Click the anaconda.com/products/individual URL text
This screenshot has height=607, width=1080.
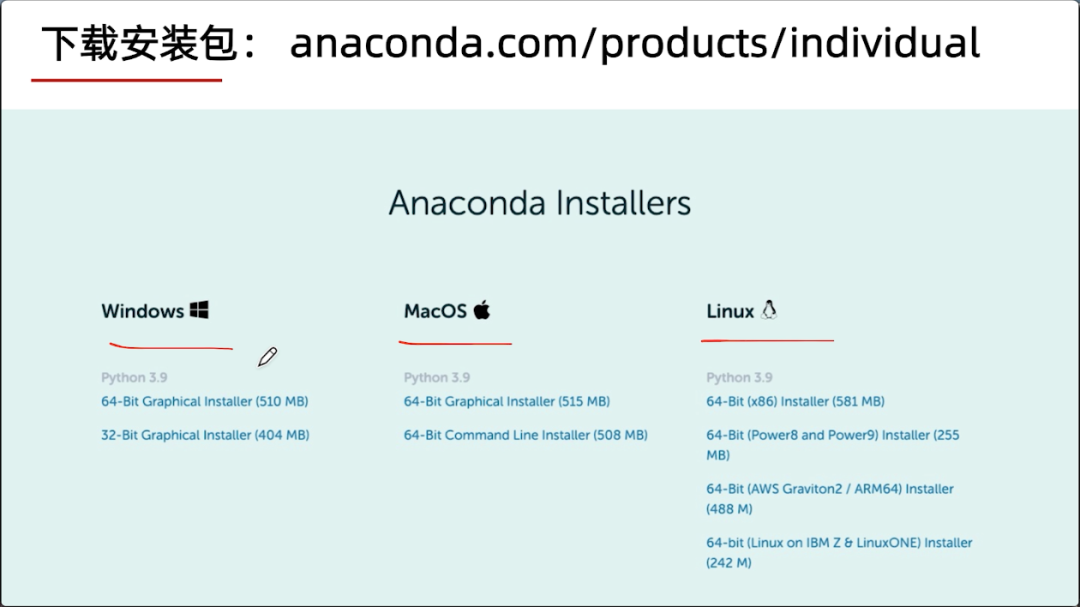[634, 44]
